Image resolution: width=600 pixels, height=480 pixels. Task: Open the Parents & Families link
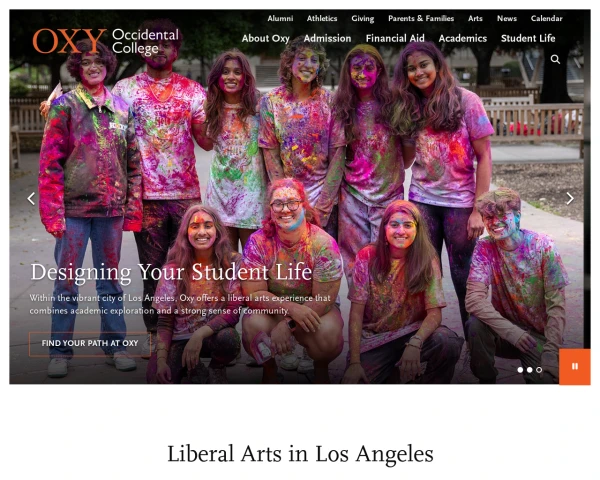click(421, 18)
